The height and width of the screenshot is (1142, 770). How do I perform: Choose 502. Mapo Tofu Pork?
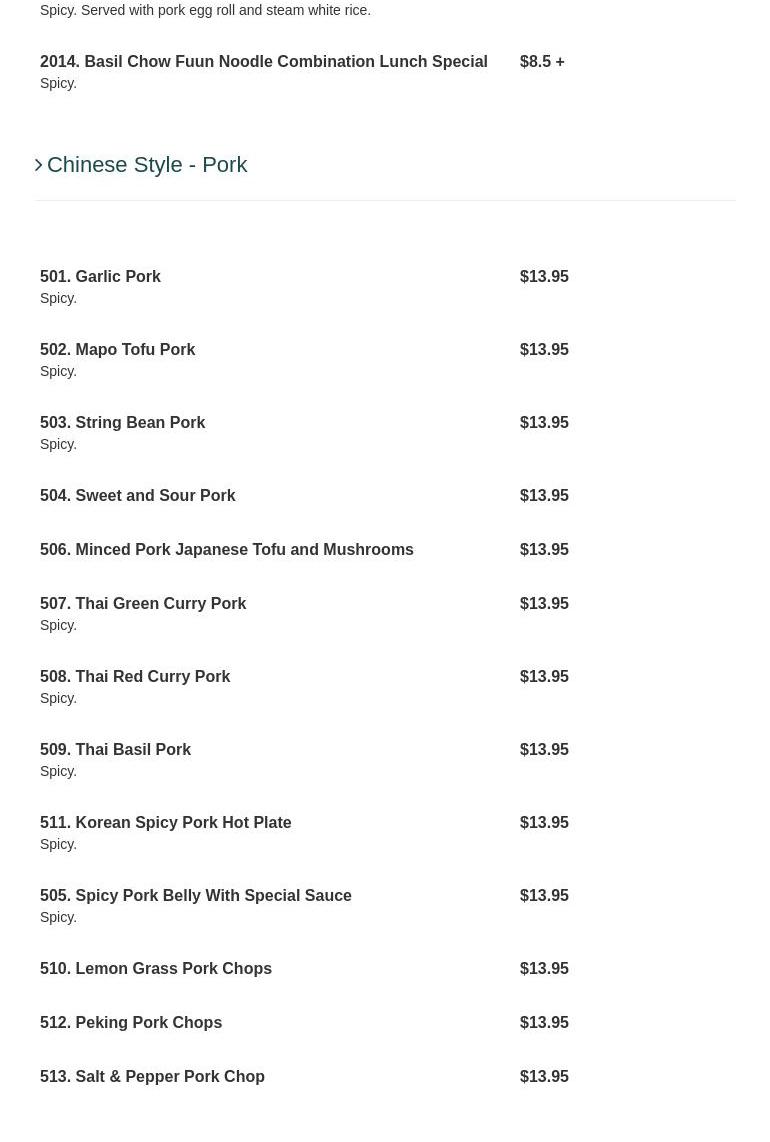[x=117, y=350]
